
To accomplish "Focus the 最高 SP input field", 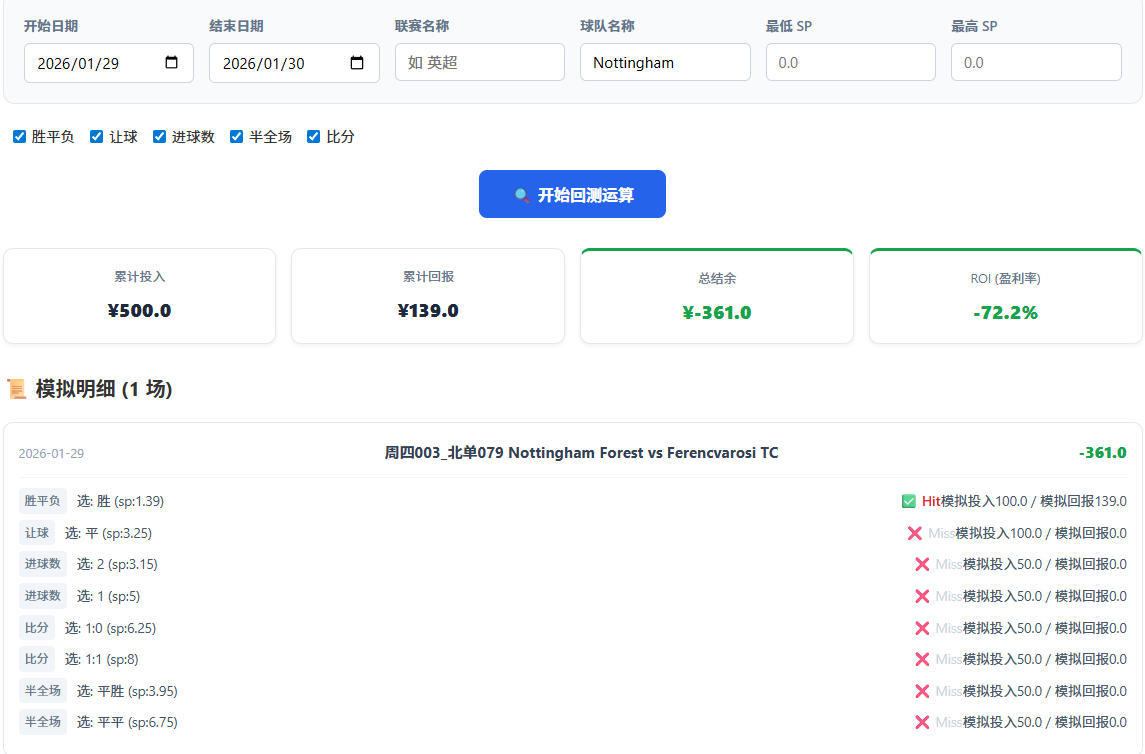I will pyautogui.click(x=1035, y=62).
